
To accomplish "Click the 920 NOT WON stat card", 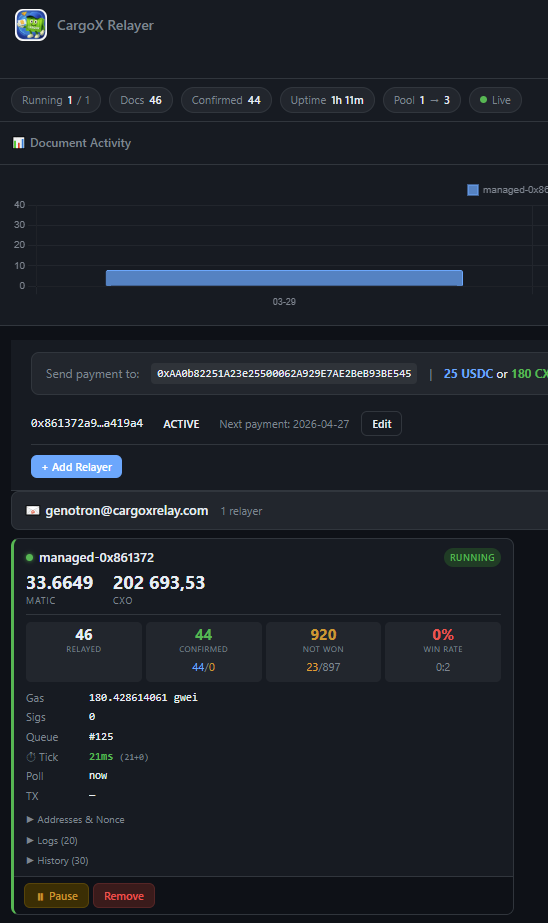I will (323, 652).
